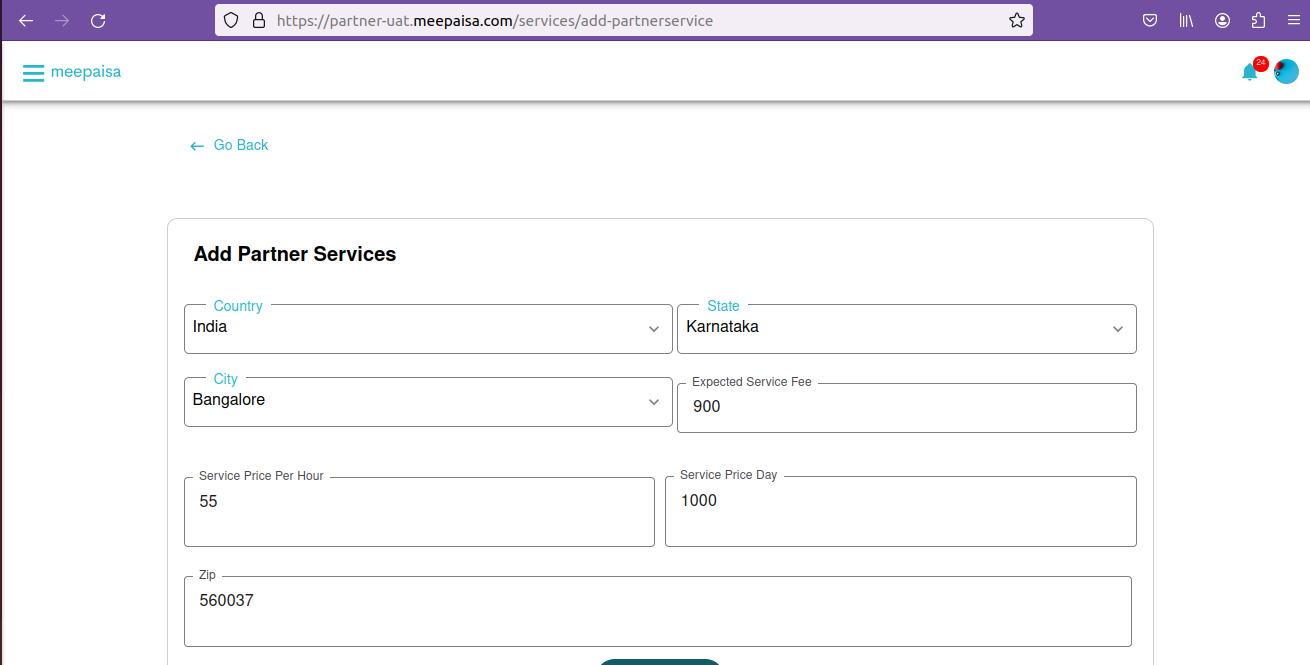
Task: Click the Expected Service Fee field
Action: (907, 408)
